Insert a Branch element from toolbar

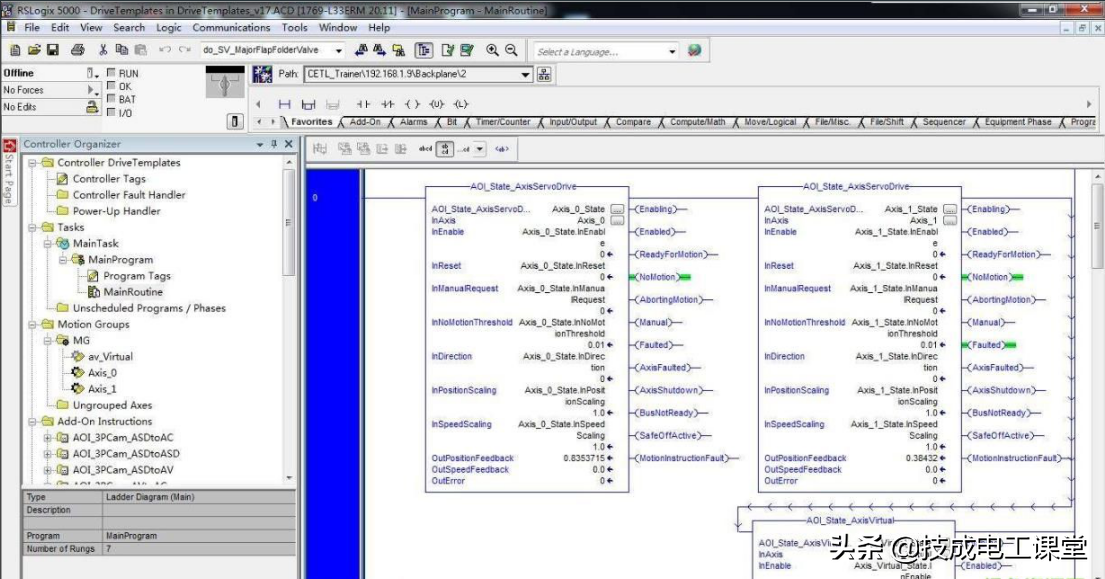(x=308, y=104)
